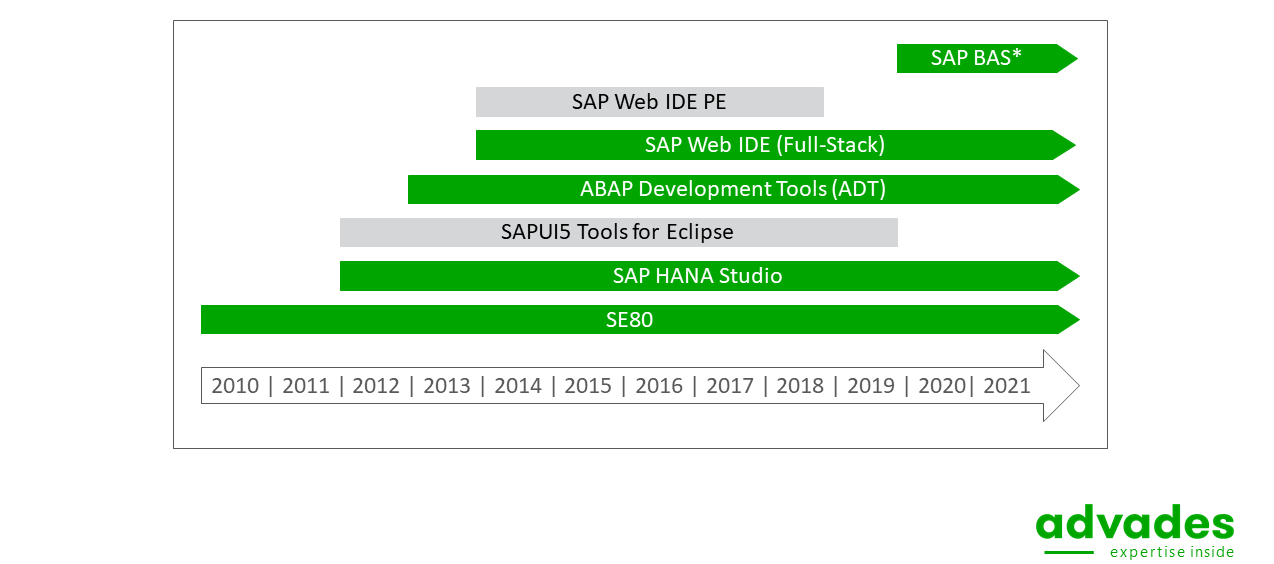The height and width of the screenshot is (564, 1274).
Task: Click the advades logo
Action: (1135, 532)
